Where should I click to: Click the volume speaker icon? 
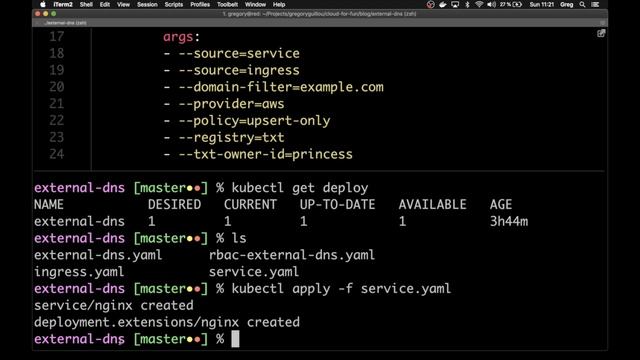click(491, 4)
